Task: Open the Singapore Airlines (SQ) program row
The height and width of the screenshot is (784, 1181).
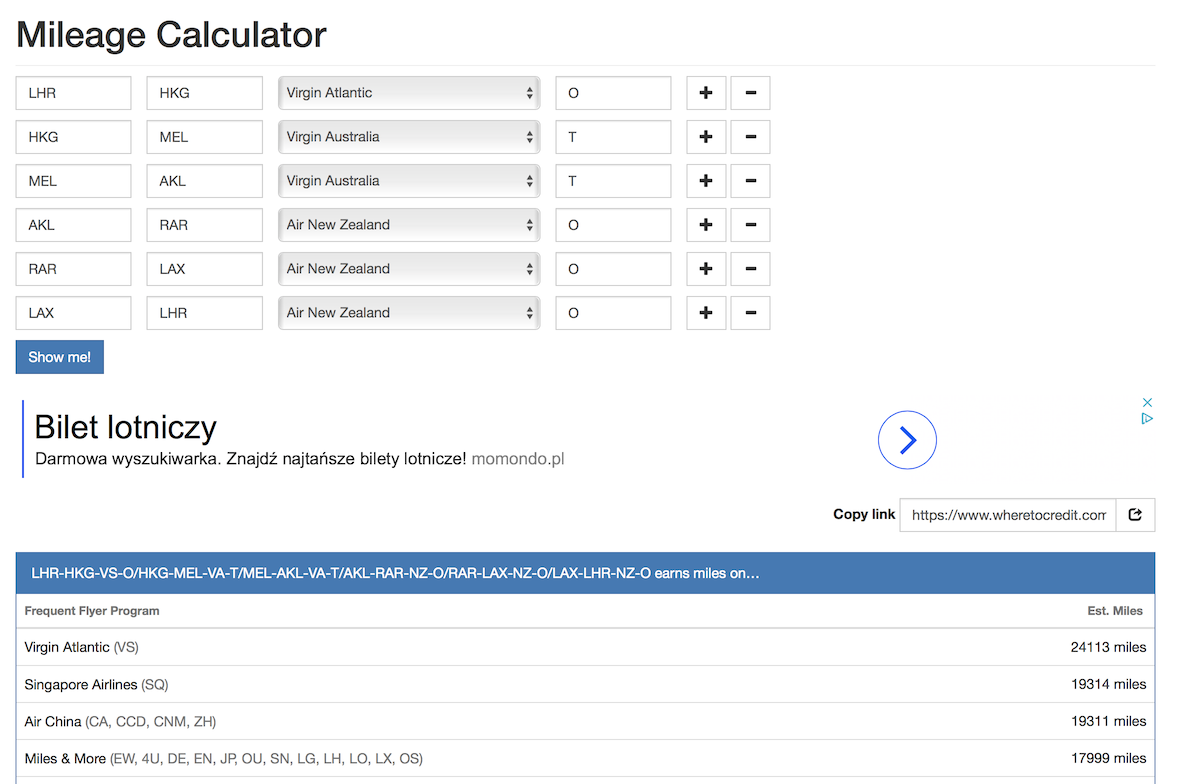Action: pyautogui.click(x=585, y=684)
